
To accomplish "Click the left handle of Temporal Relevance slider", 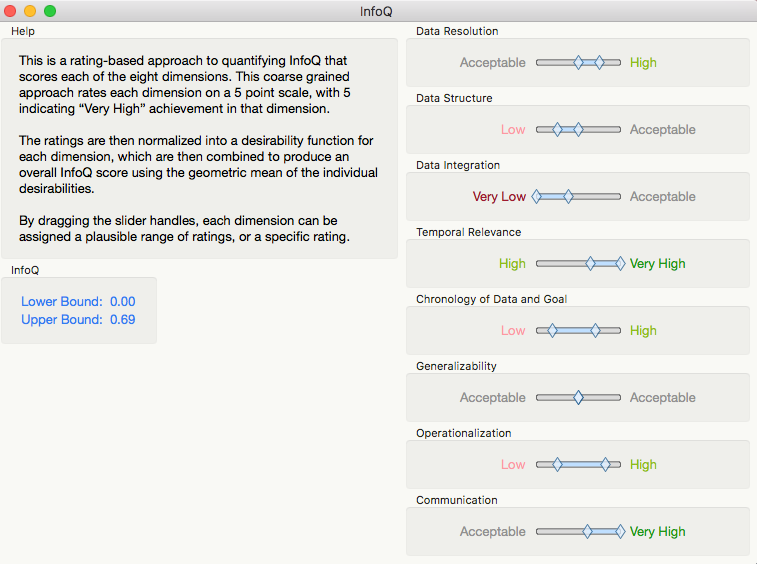I will pyautogui.click(x=590, y=263).
